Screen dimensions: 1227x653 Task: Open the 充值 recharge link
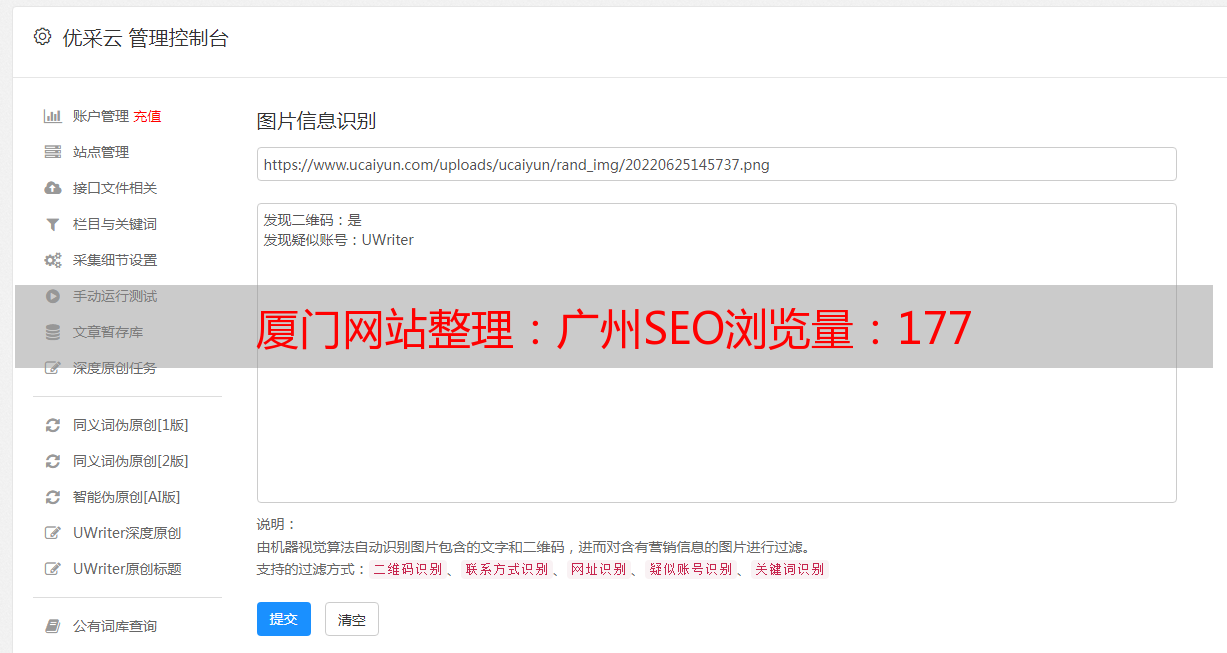pos(147,116)
